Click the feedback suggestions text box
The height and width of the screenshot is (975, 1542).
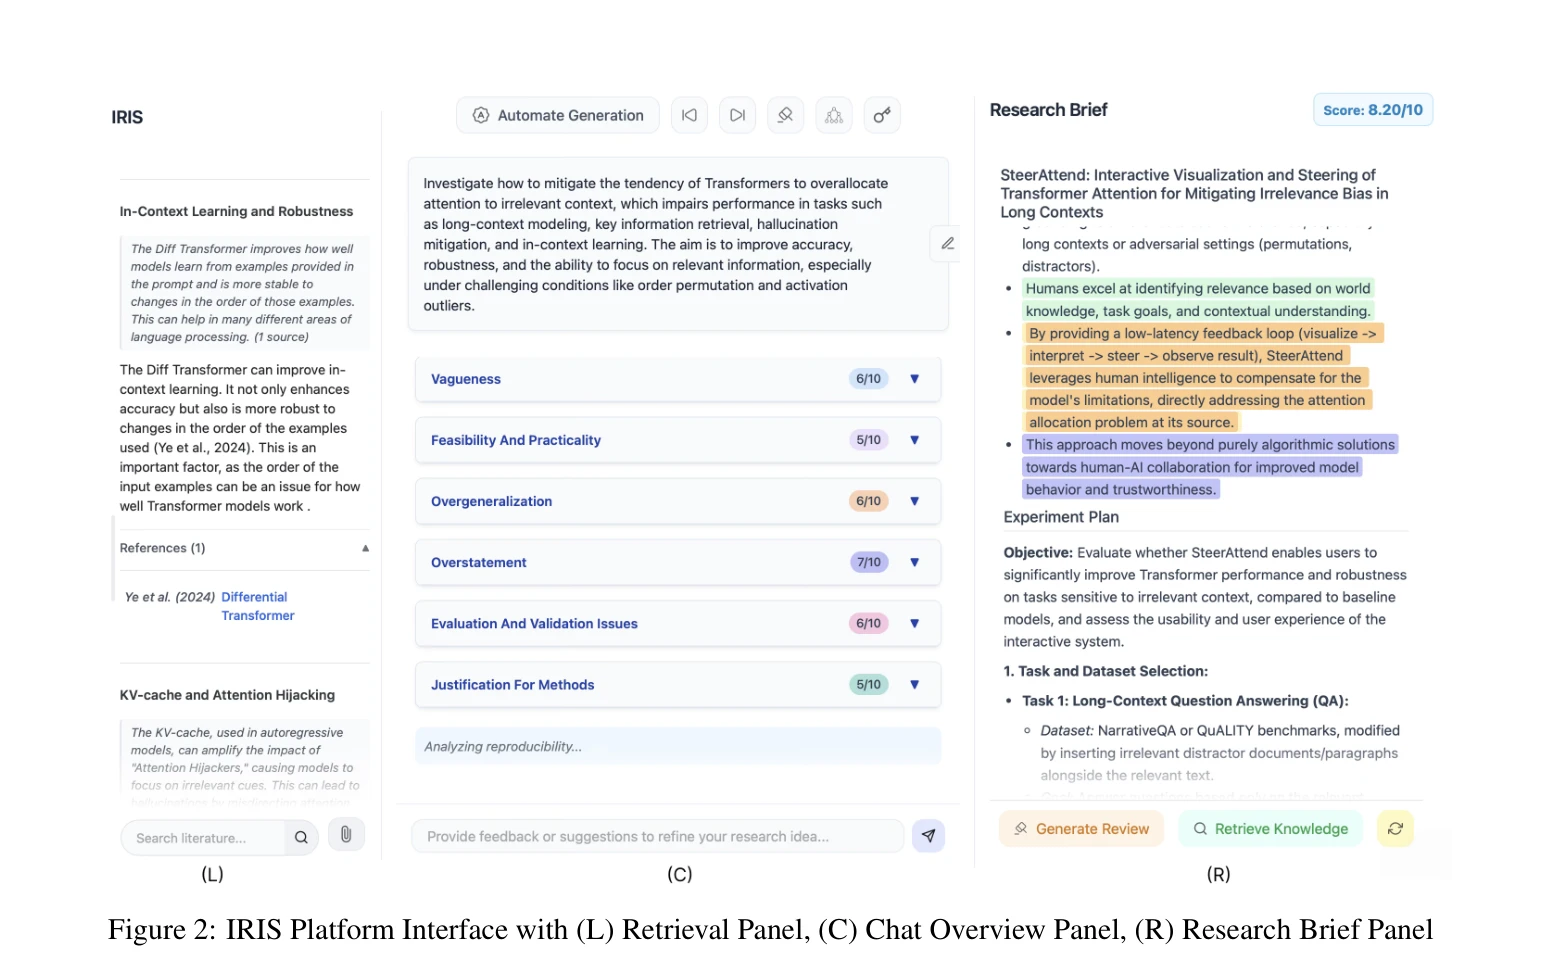coord(657,836)
